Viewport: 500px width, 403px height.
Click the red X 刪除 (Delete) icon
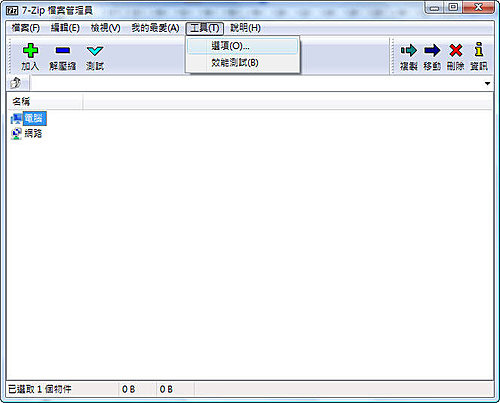pos(456,51)
